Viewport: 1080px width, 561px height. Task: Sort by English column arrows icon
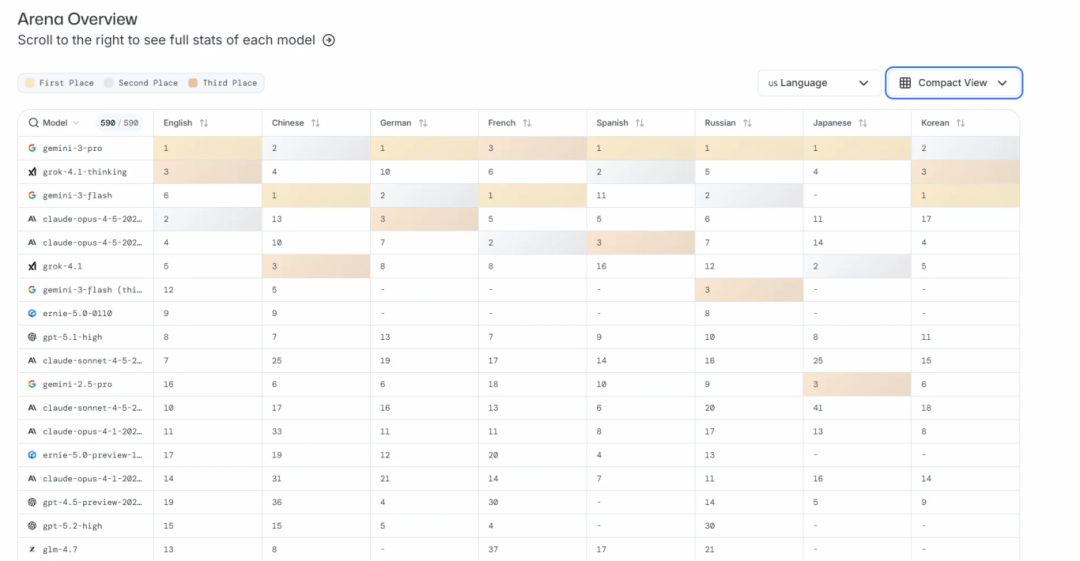[204, 123]
